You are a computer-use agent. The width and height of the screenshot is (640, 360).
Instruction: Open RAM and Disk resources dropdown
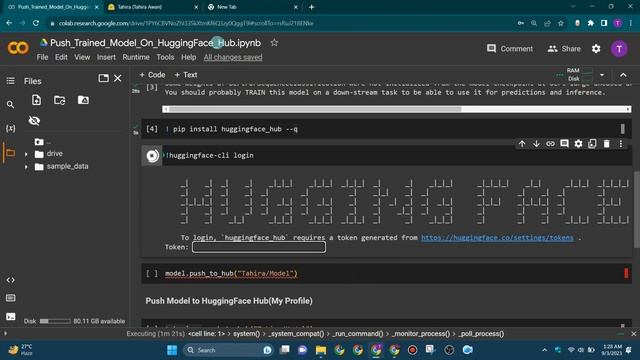pos(602,75)
